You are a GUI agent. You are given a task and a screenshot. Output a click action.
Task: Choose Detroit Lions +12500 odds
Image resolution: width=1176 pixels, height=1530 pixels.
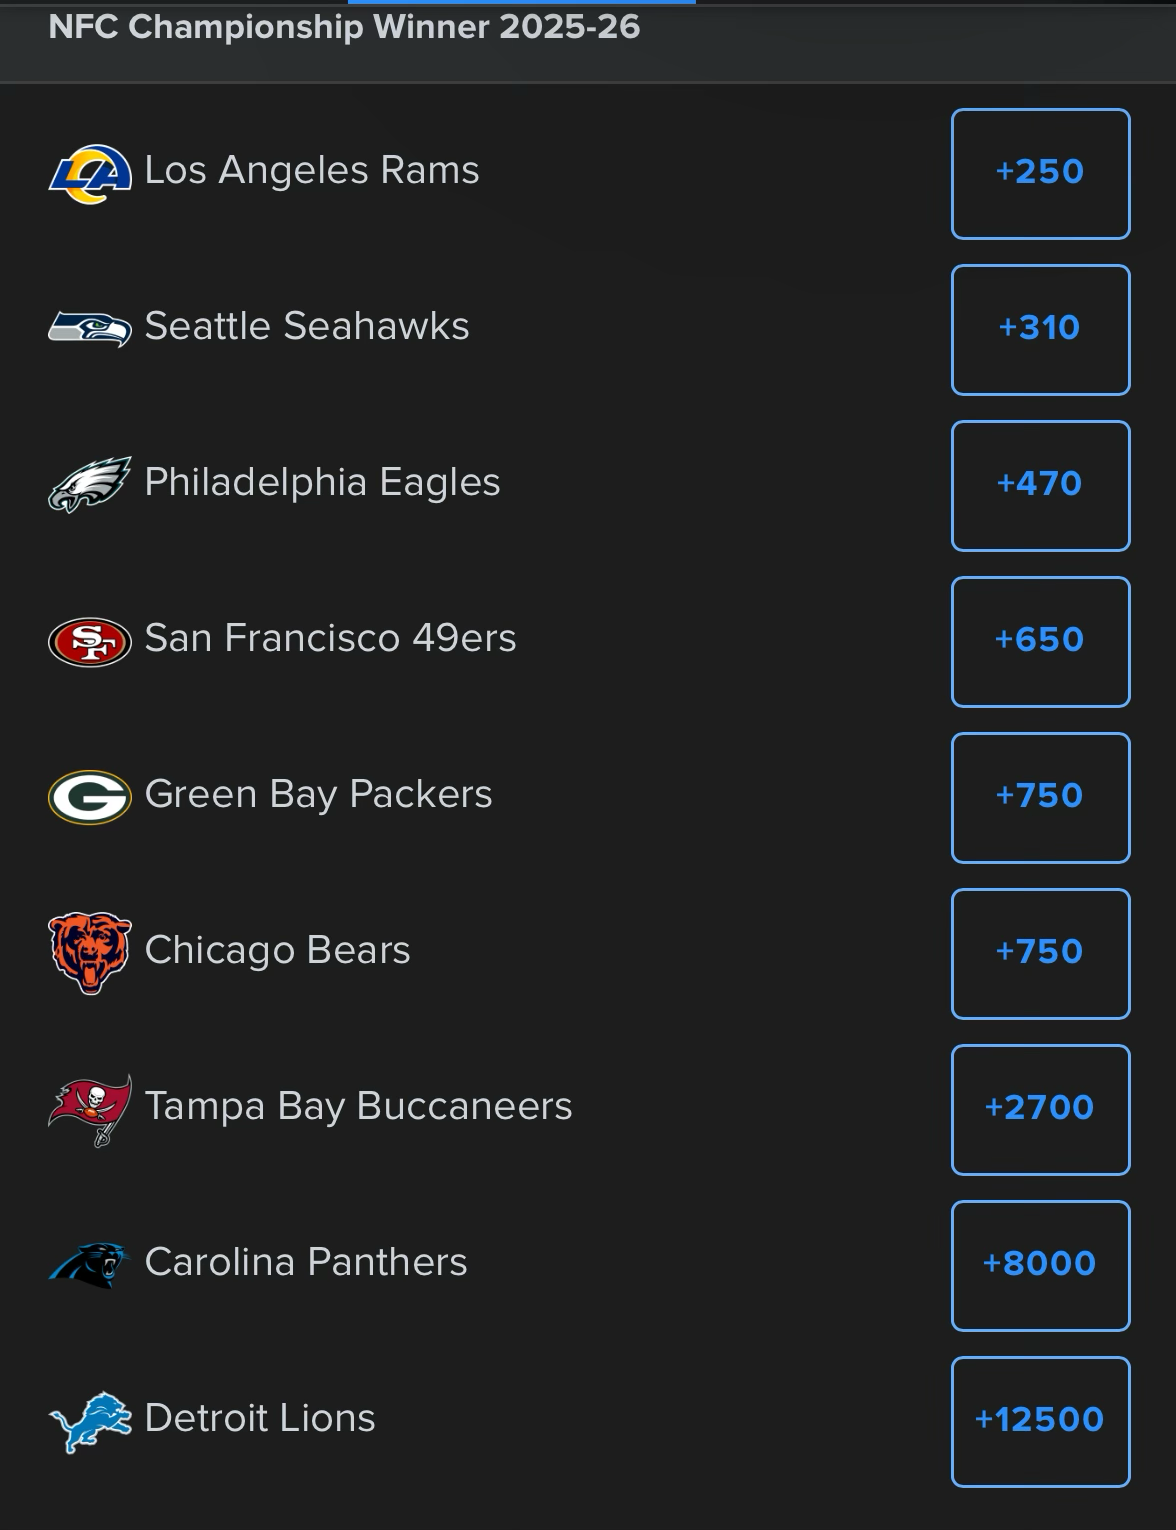1040,1422
